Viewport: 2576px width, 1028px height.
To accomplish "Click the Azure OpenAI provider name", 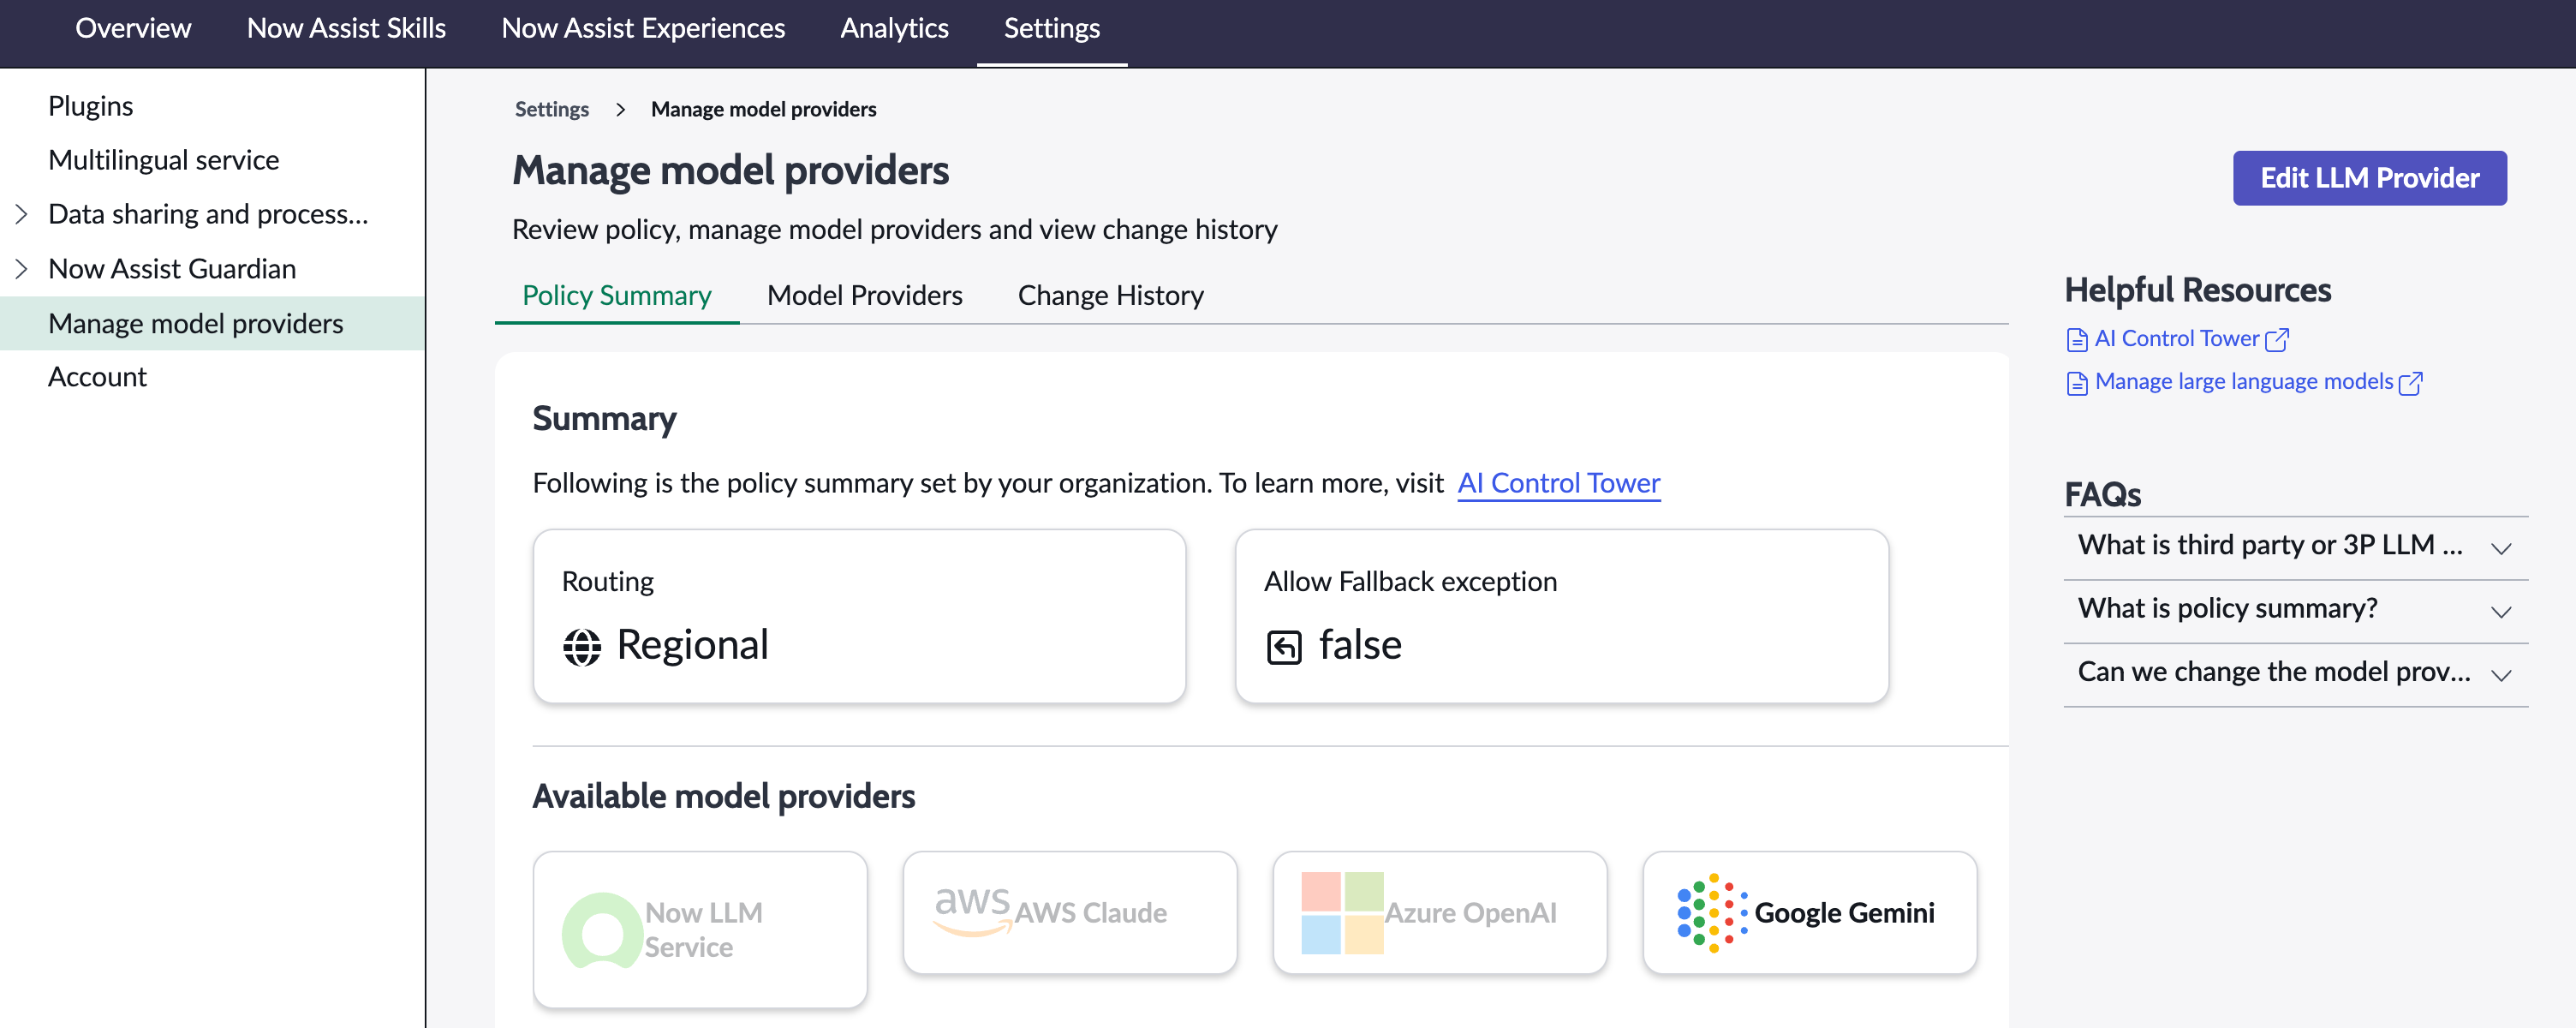I will [x=1470, y=913].
